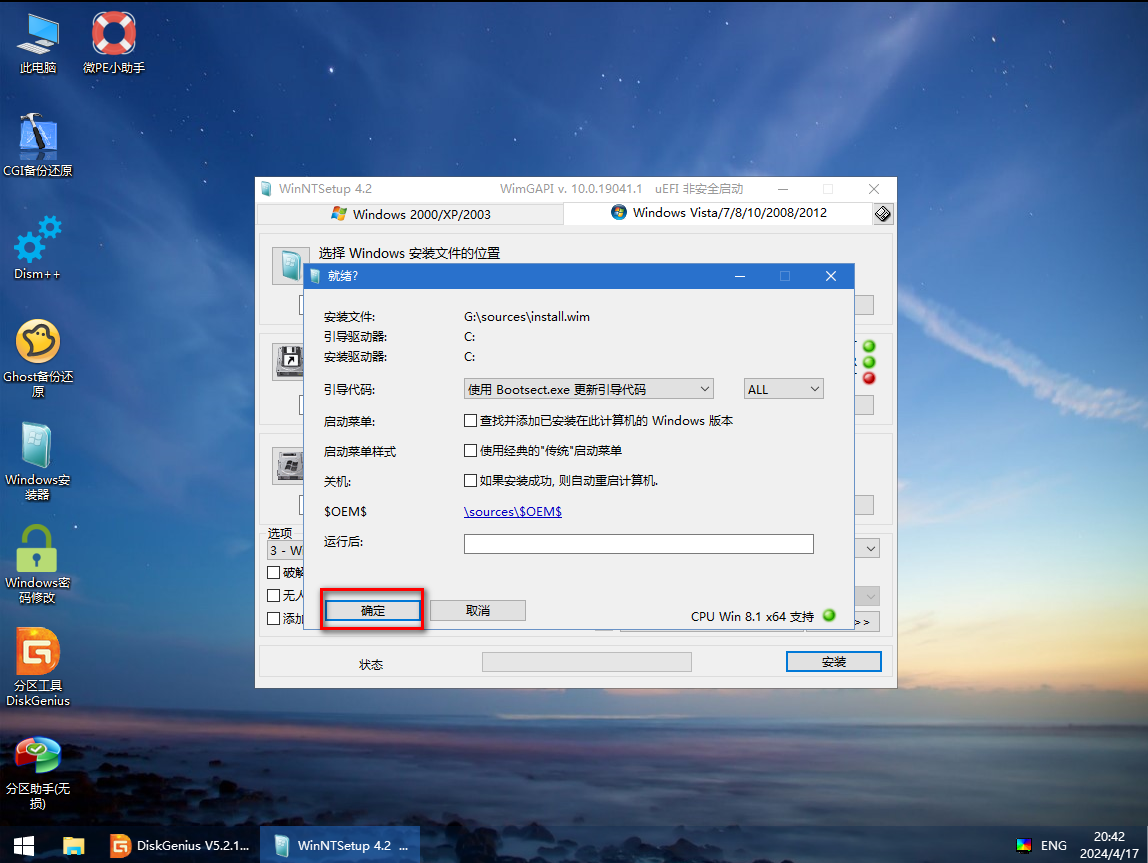Click the colorful display tray icon
The width and height of the screenshot is (1148, 863).
tap(1024, 845)
